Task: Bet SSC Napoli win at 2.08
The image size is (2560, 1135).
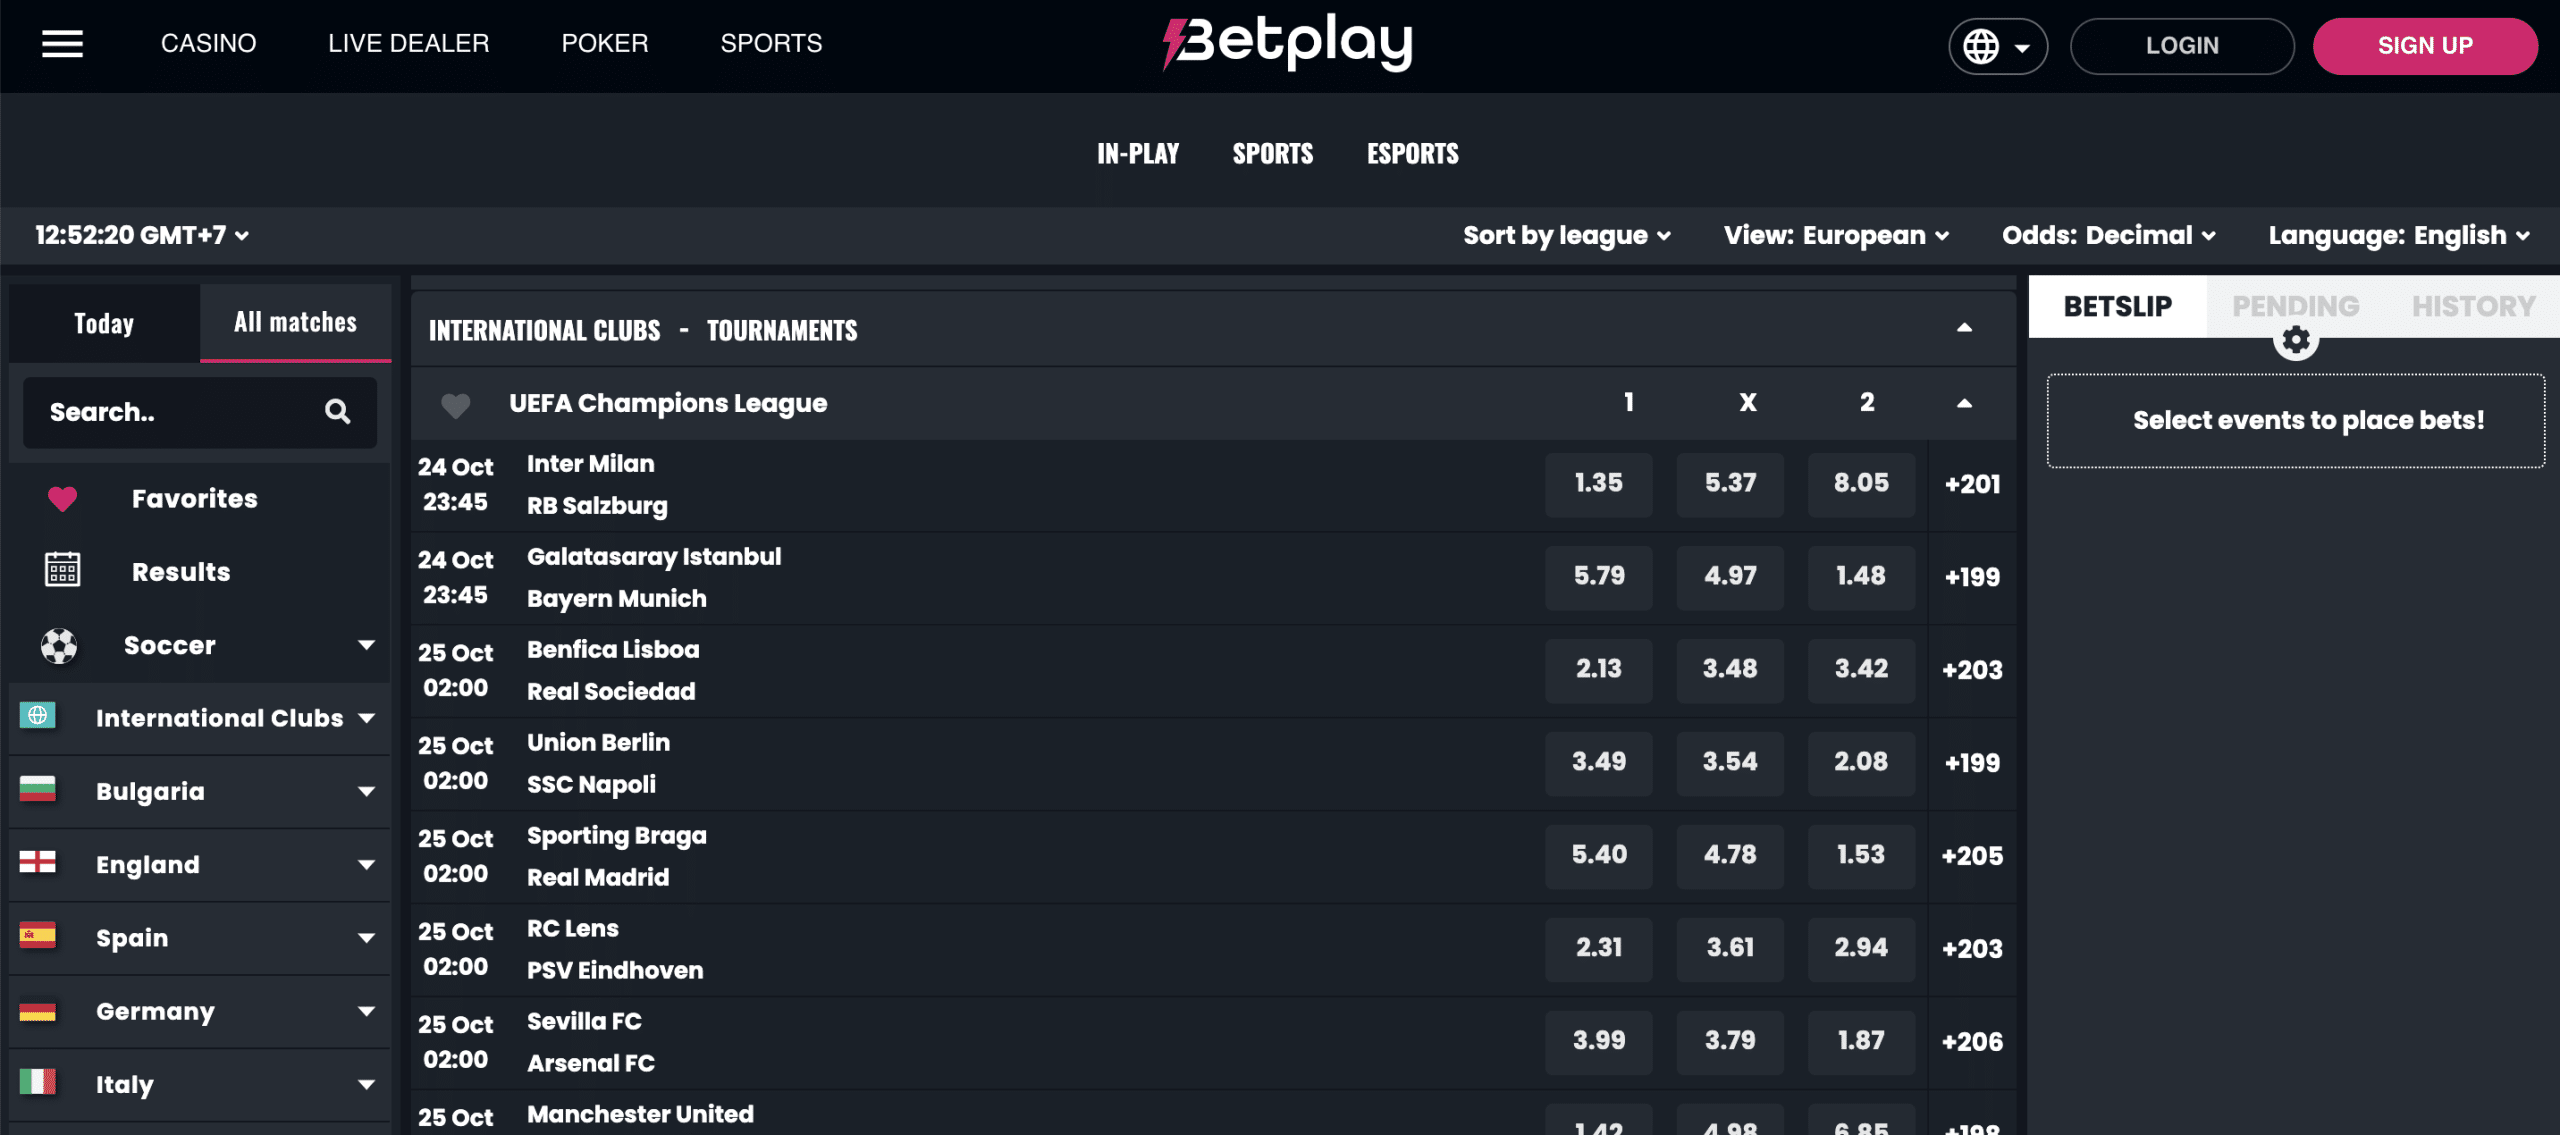Action: [1861, 762]
